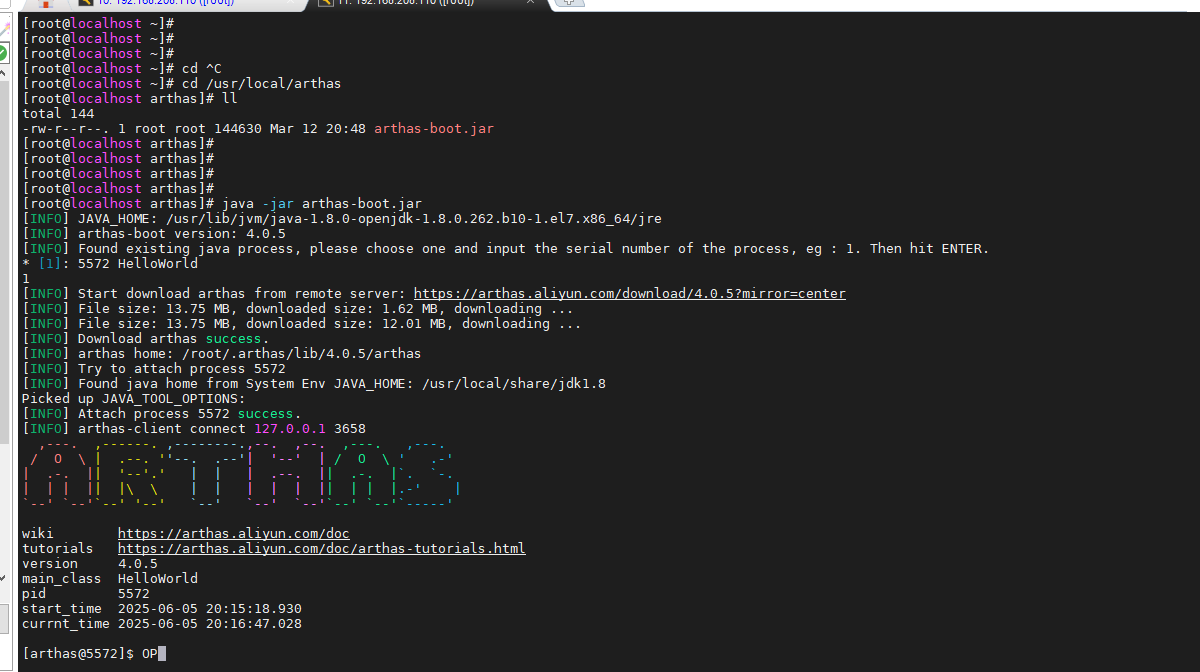1200x672 pixels.
Task: Select the "10. 192.168.200.110" tab
Action: point(170,5)
